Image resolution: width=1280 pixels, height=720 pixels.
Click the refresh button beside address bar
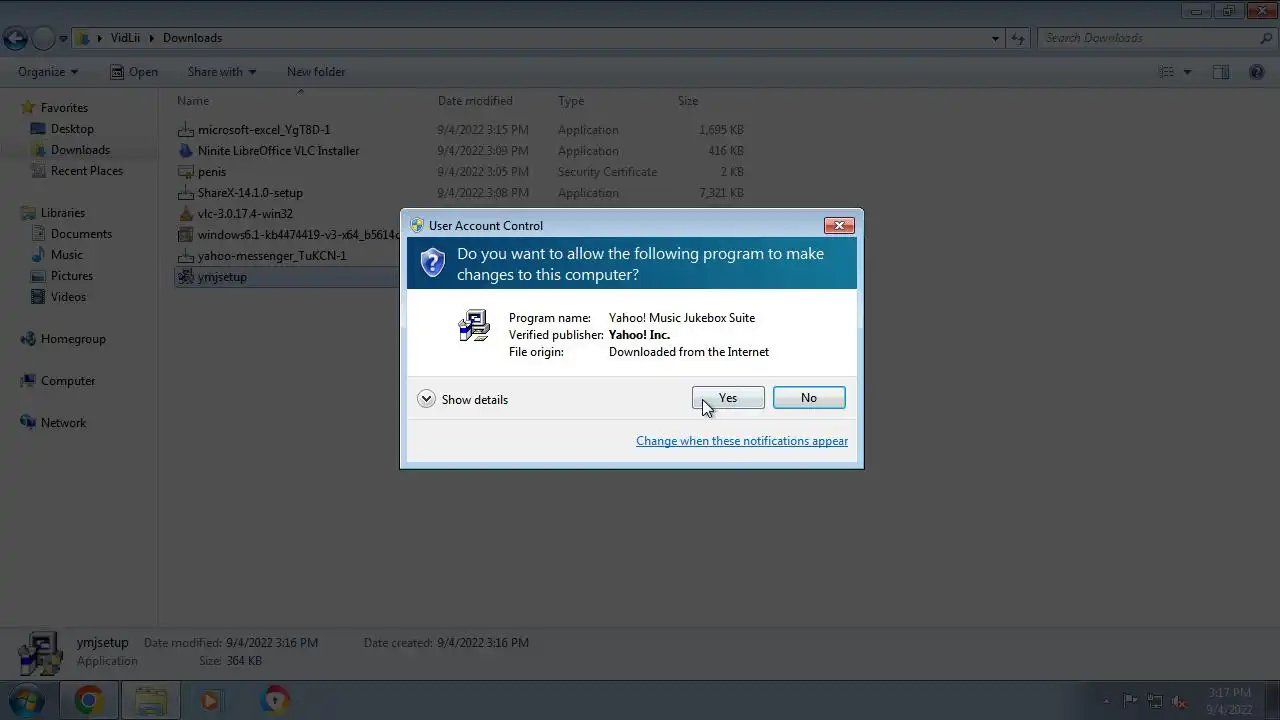(x=1018, y=39)
